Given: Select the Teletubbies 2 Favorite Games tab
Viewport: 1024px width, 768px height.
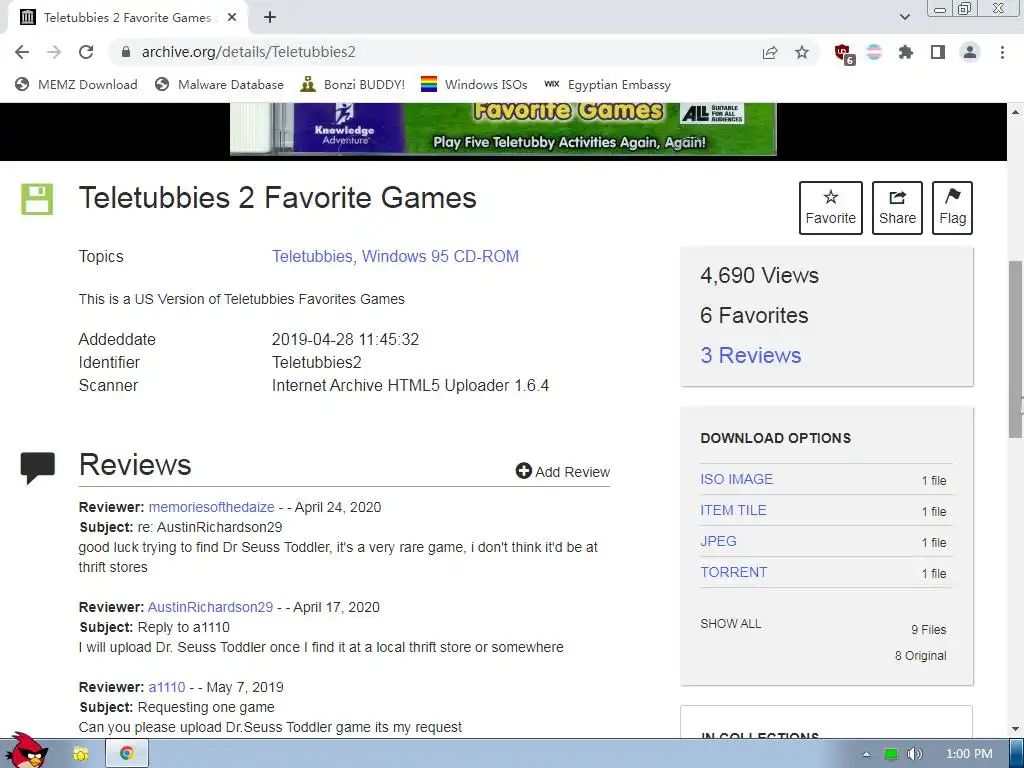Looking at the screenshot, I should (127, 18).
